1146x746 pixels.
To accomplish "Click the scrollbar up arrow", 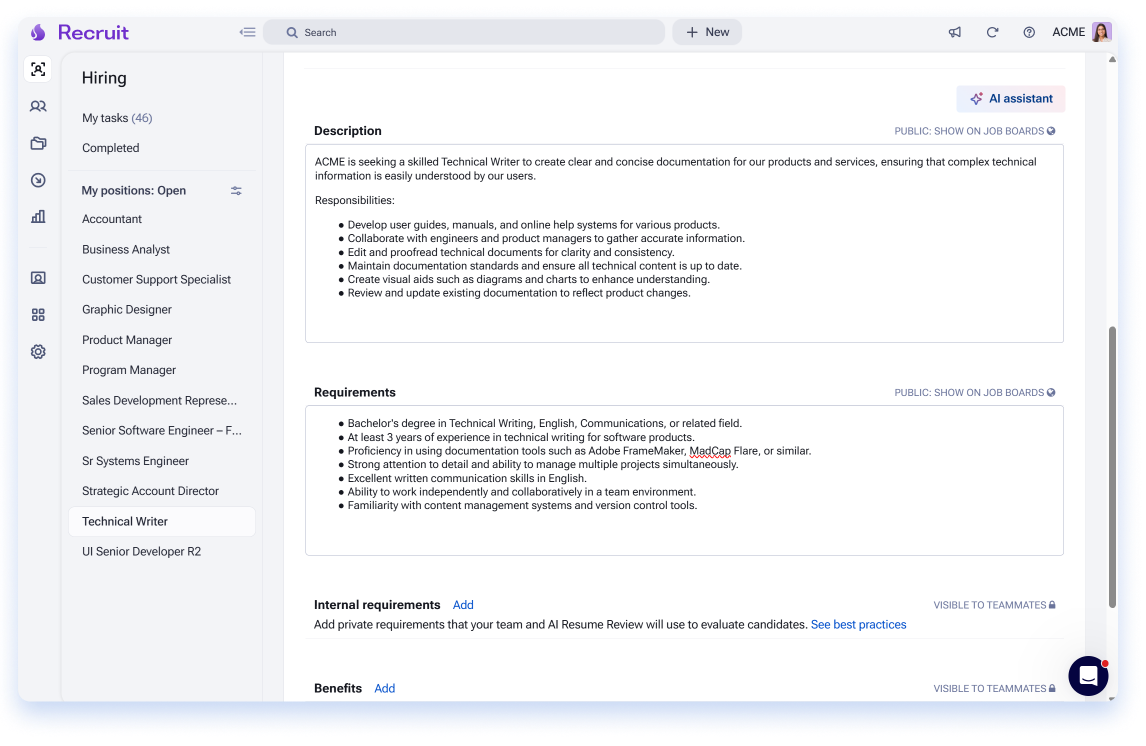I will click(1112, 60).
